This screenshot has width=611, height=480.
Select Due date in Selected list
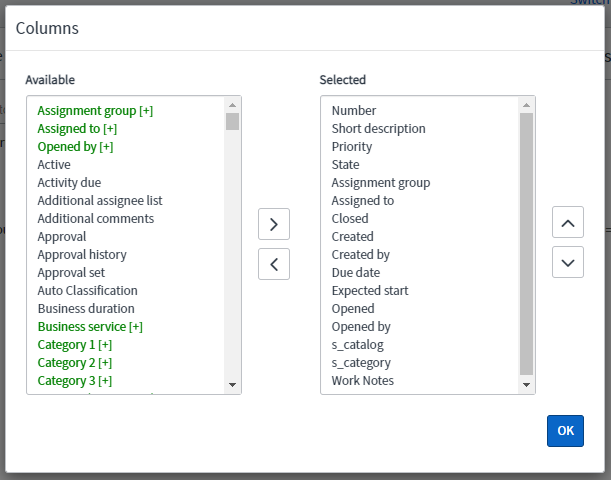(x=355, y=272)
